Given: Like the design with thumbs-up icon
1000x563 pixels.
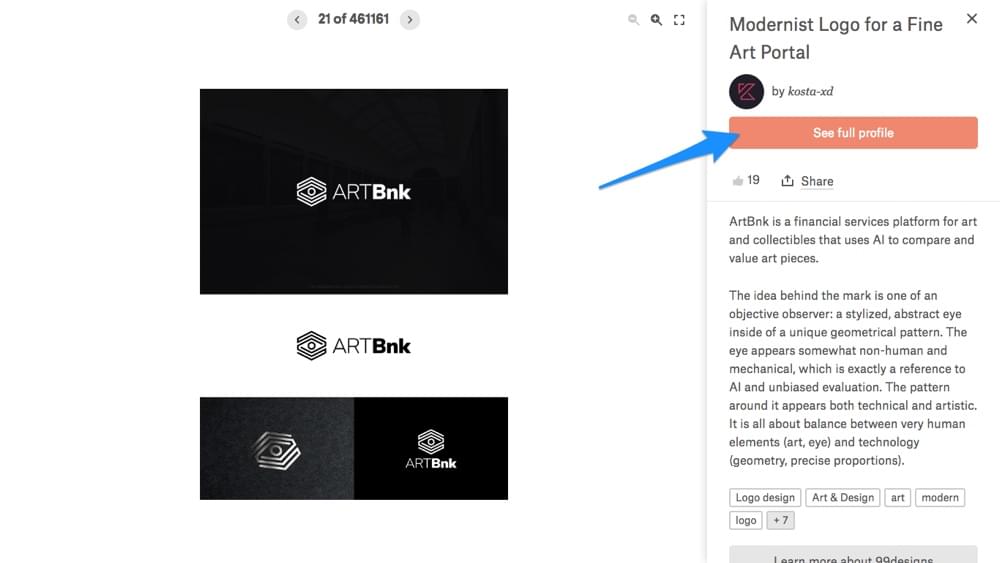Looking at the screenshot, I should point(738,181).
